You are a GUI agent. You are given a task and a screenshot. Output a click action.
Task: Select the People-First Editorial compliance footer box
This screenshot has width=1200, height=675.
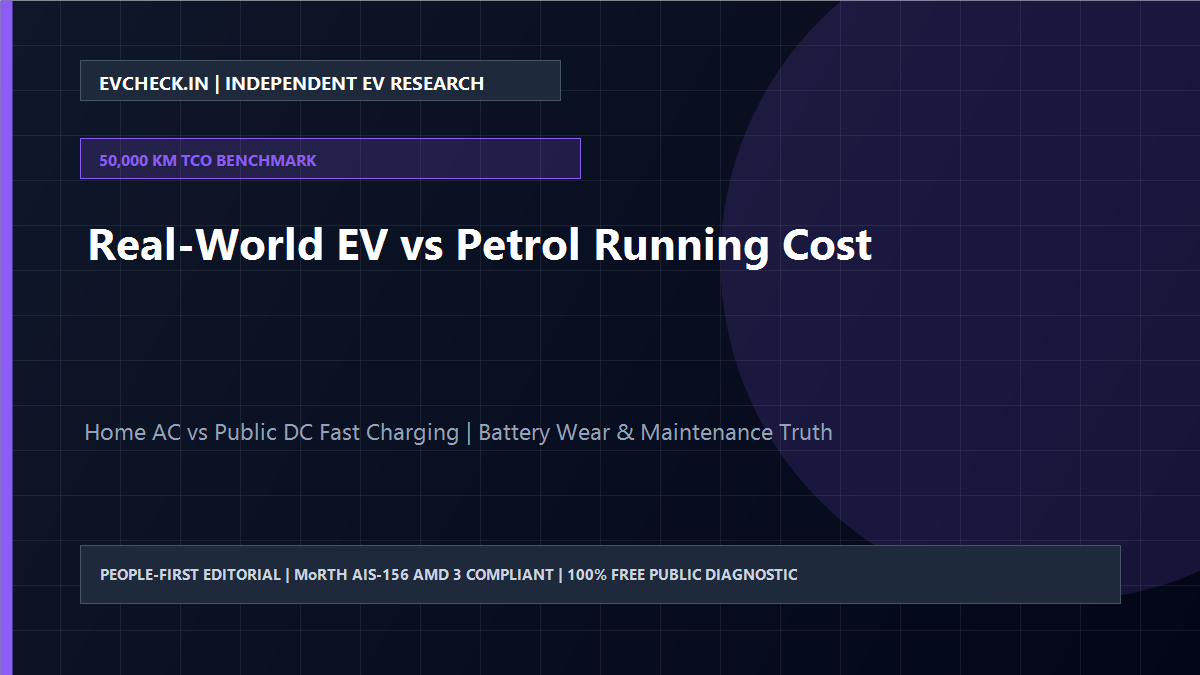pos(600,574)
